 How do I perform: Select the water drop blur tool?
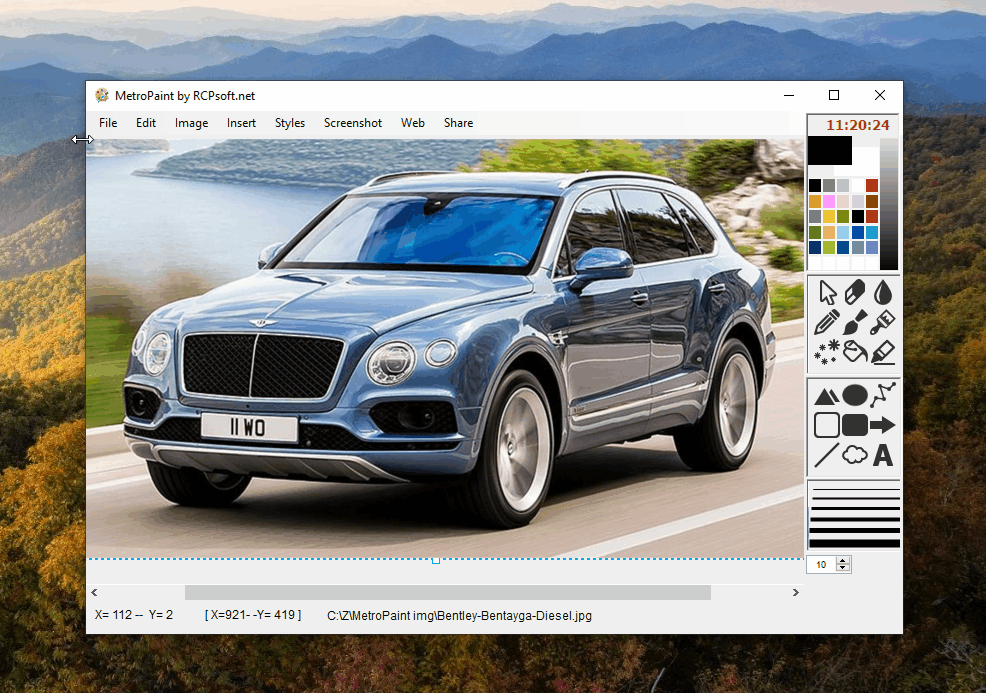point(883,292)
